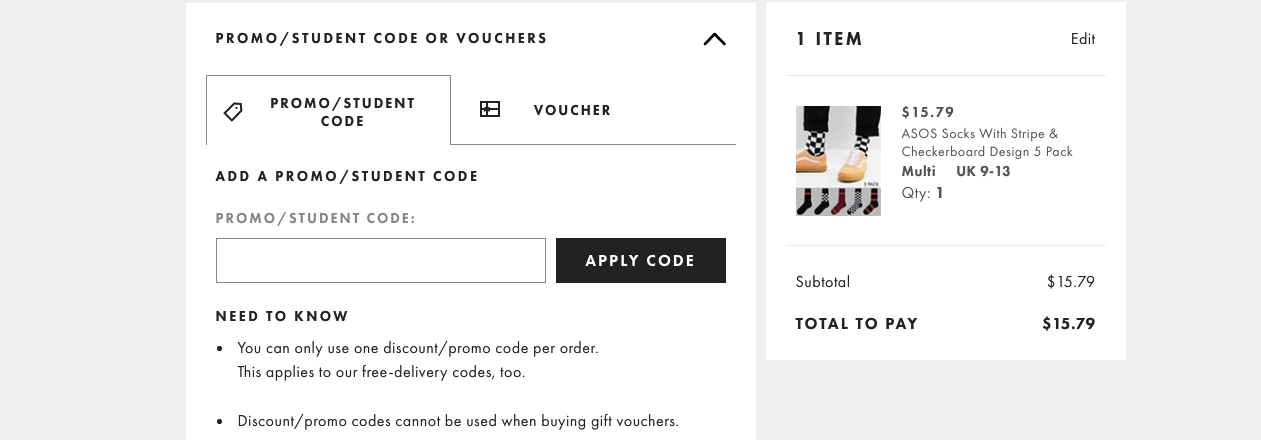1261x440 pixels.
Task: Click the Add a Promo/Student Code heading
Action: pyautogui.click(x=347, y=176)
